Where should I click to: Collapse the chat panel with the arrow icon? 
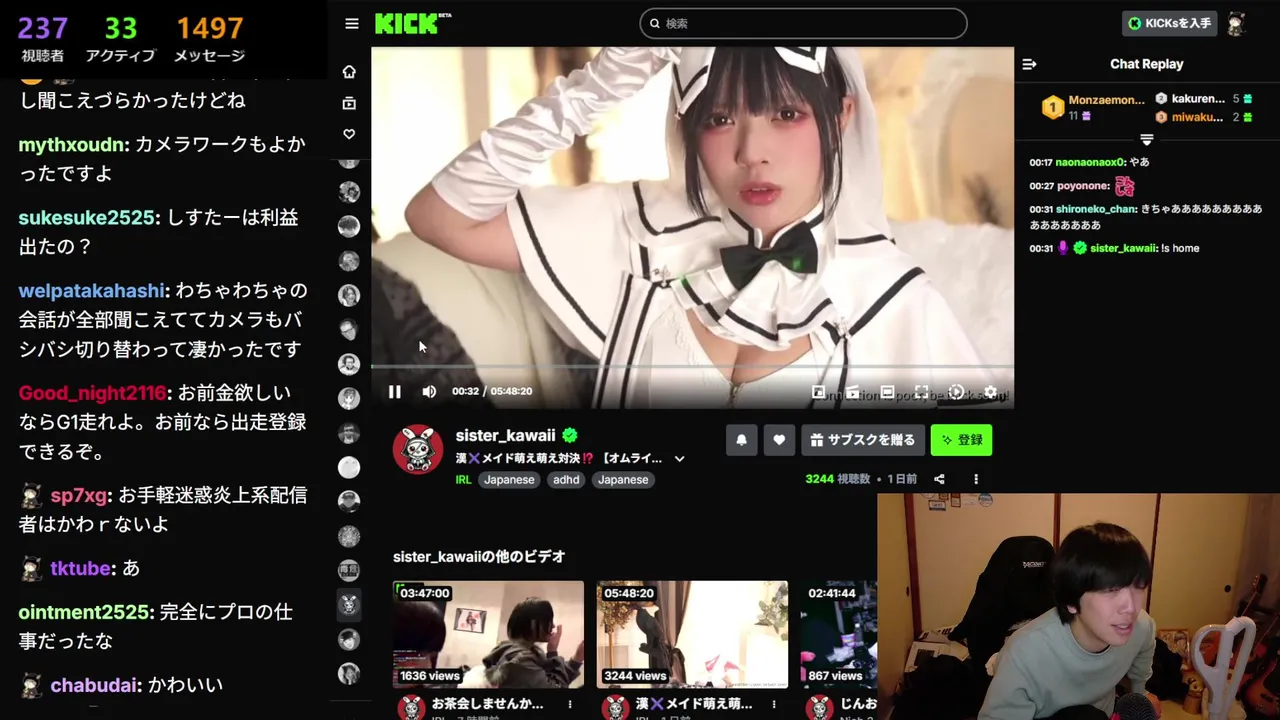pyautogui.click(x=1029, y=64)
